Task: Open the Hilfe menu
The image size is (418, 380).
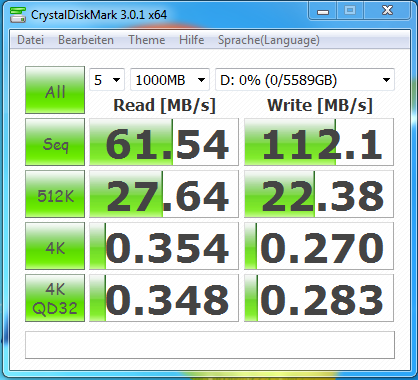Action: [x=191, y=40]
